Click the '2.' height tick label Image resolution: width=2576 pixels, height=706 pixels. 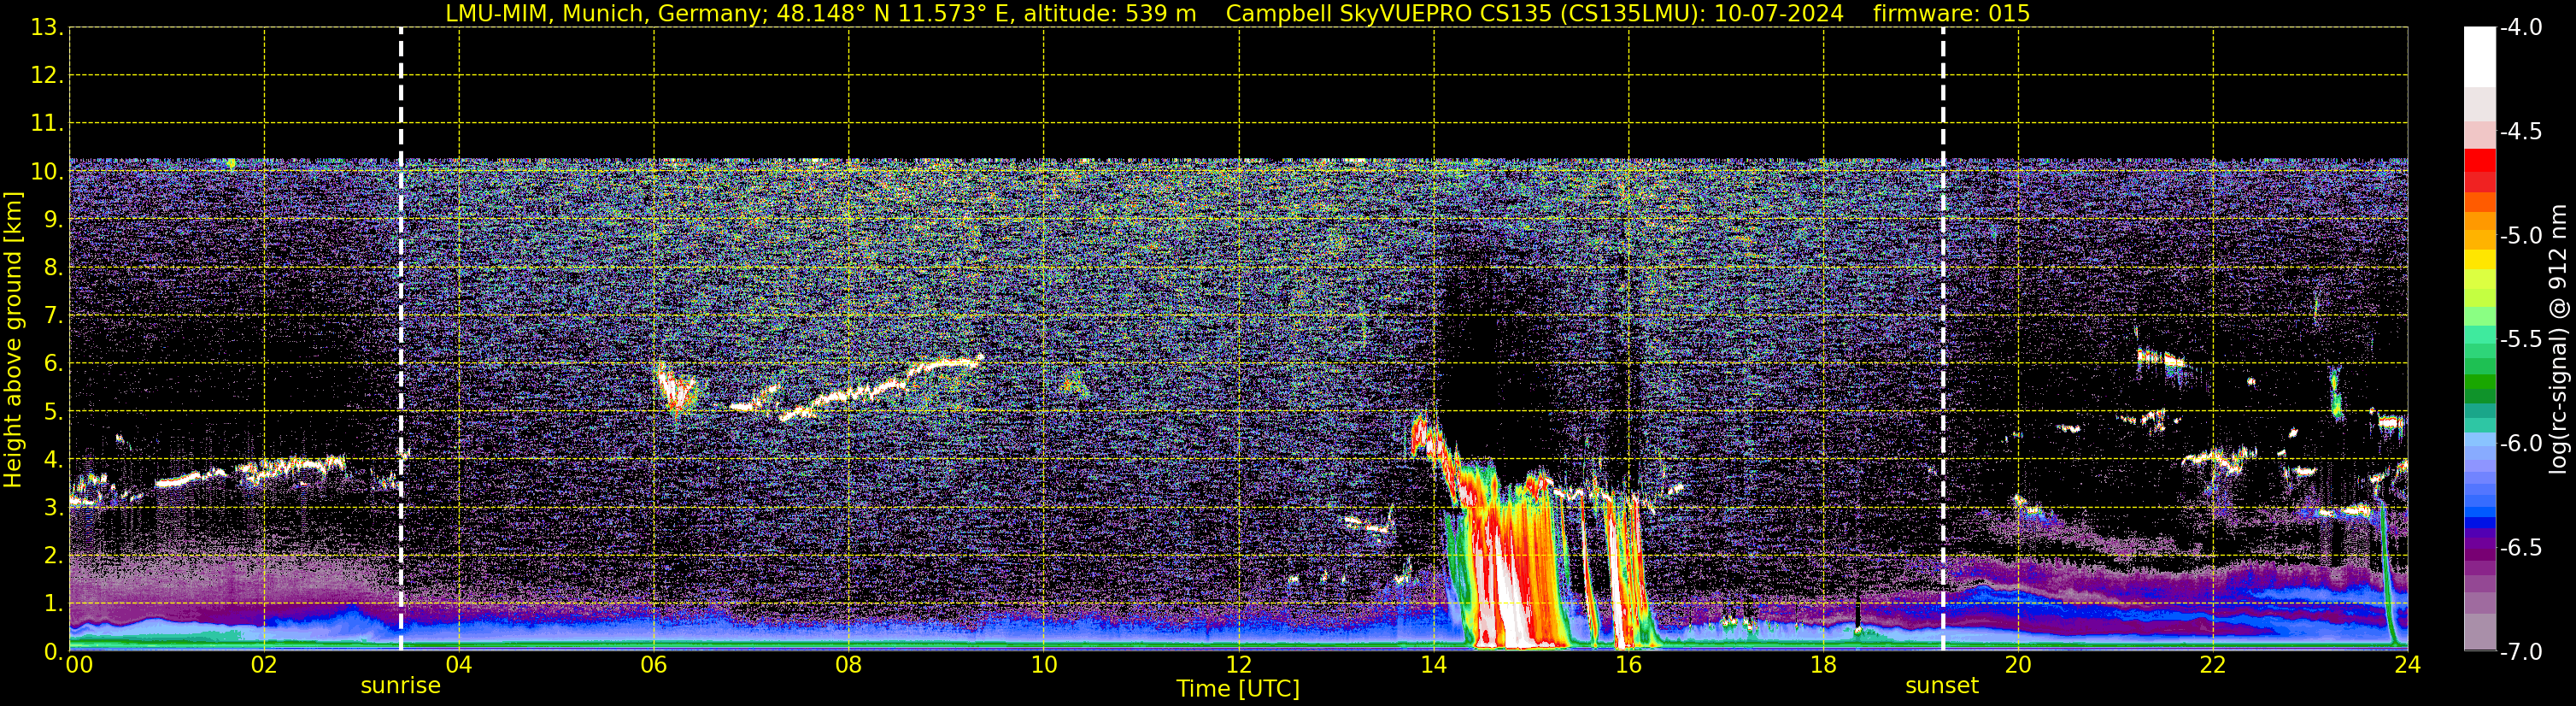[53, 556]
